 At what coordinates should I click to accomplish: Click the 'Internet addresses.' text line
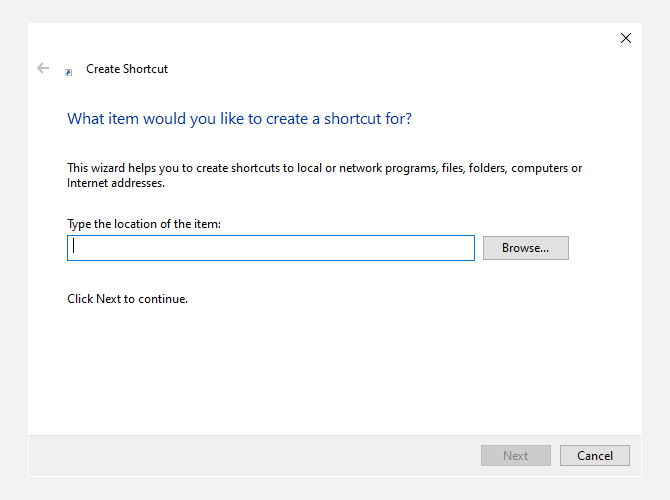click(115, 183)
